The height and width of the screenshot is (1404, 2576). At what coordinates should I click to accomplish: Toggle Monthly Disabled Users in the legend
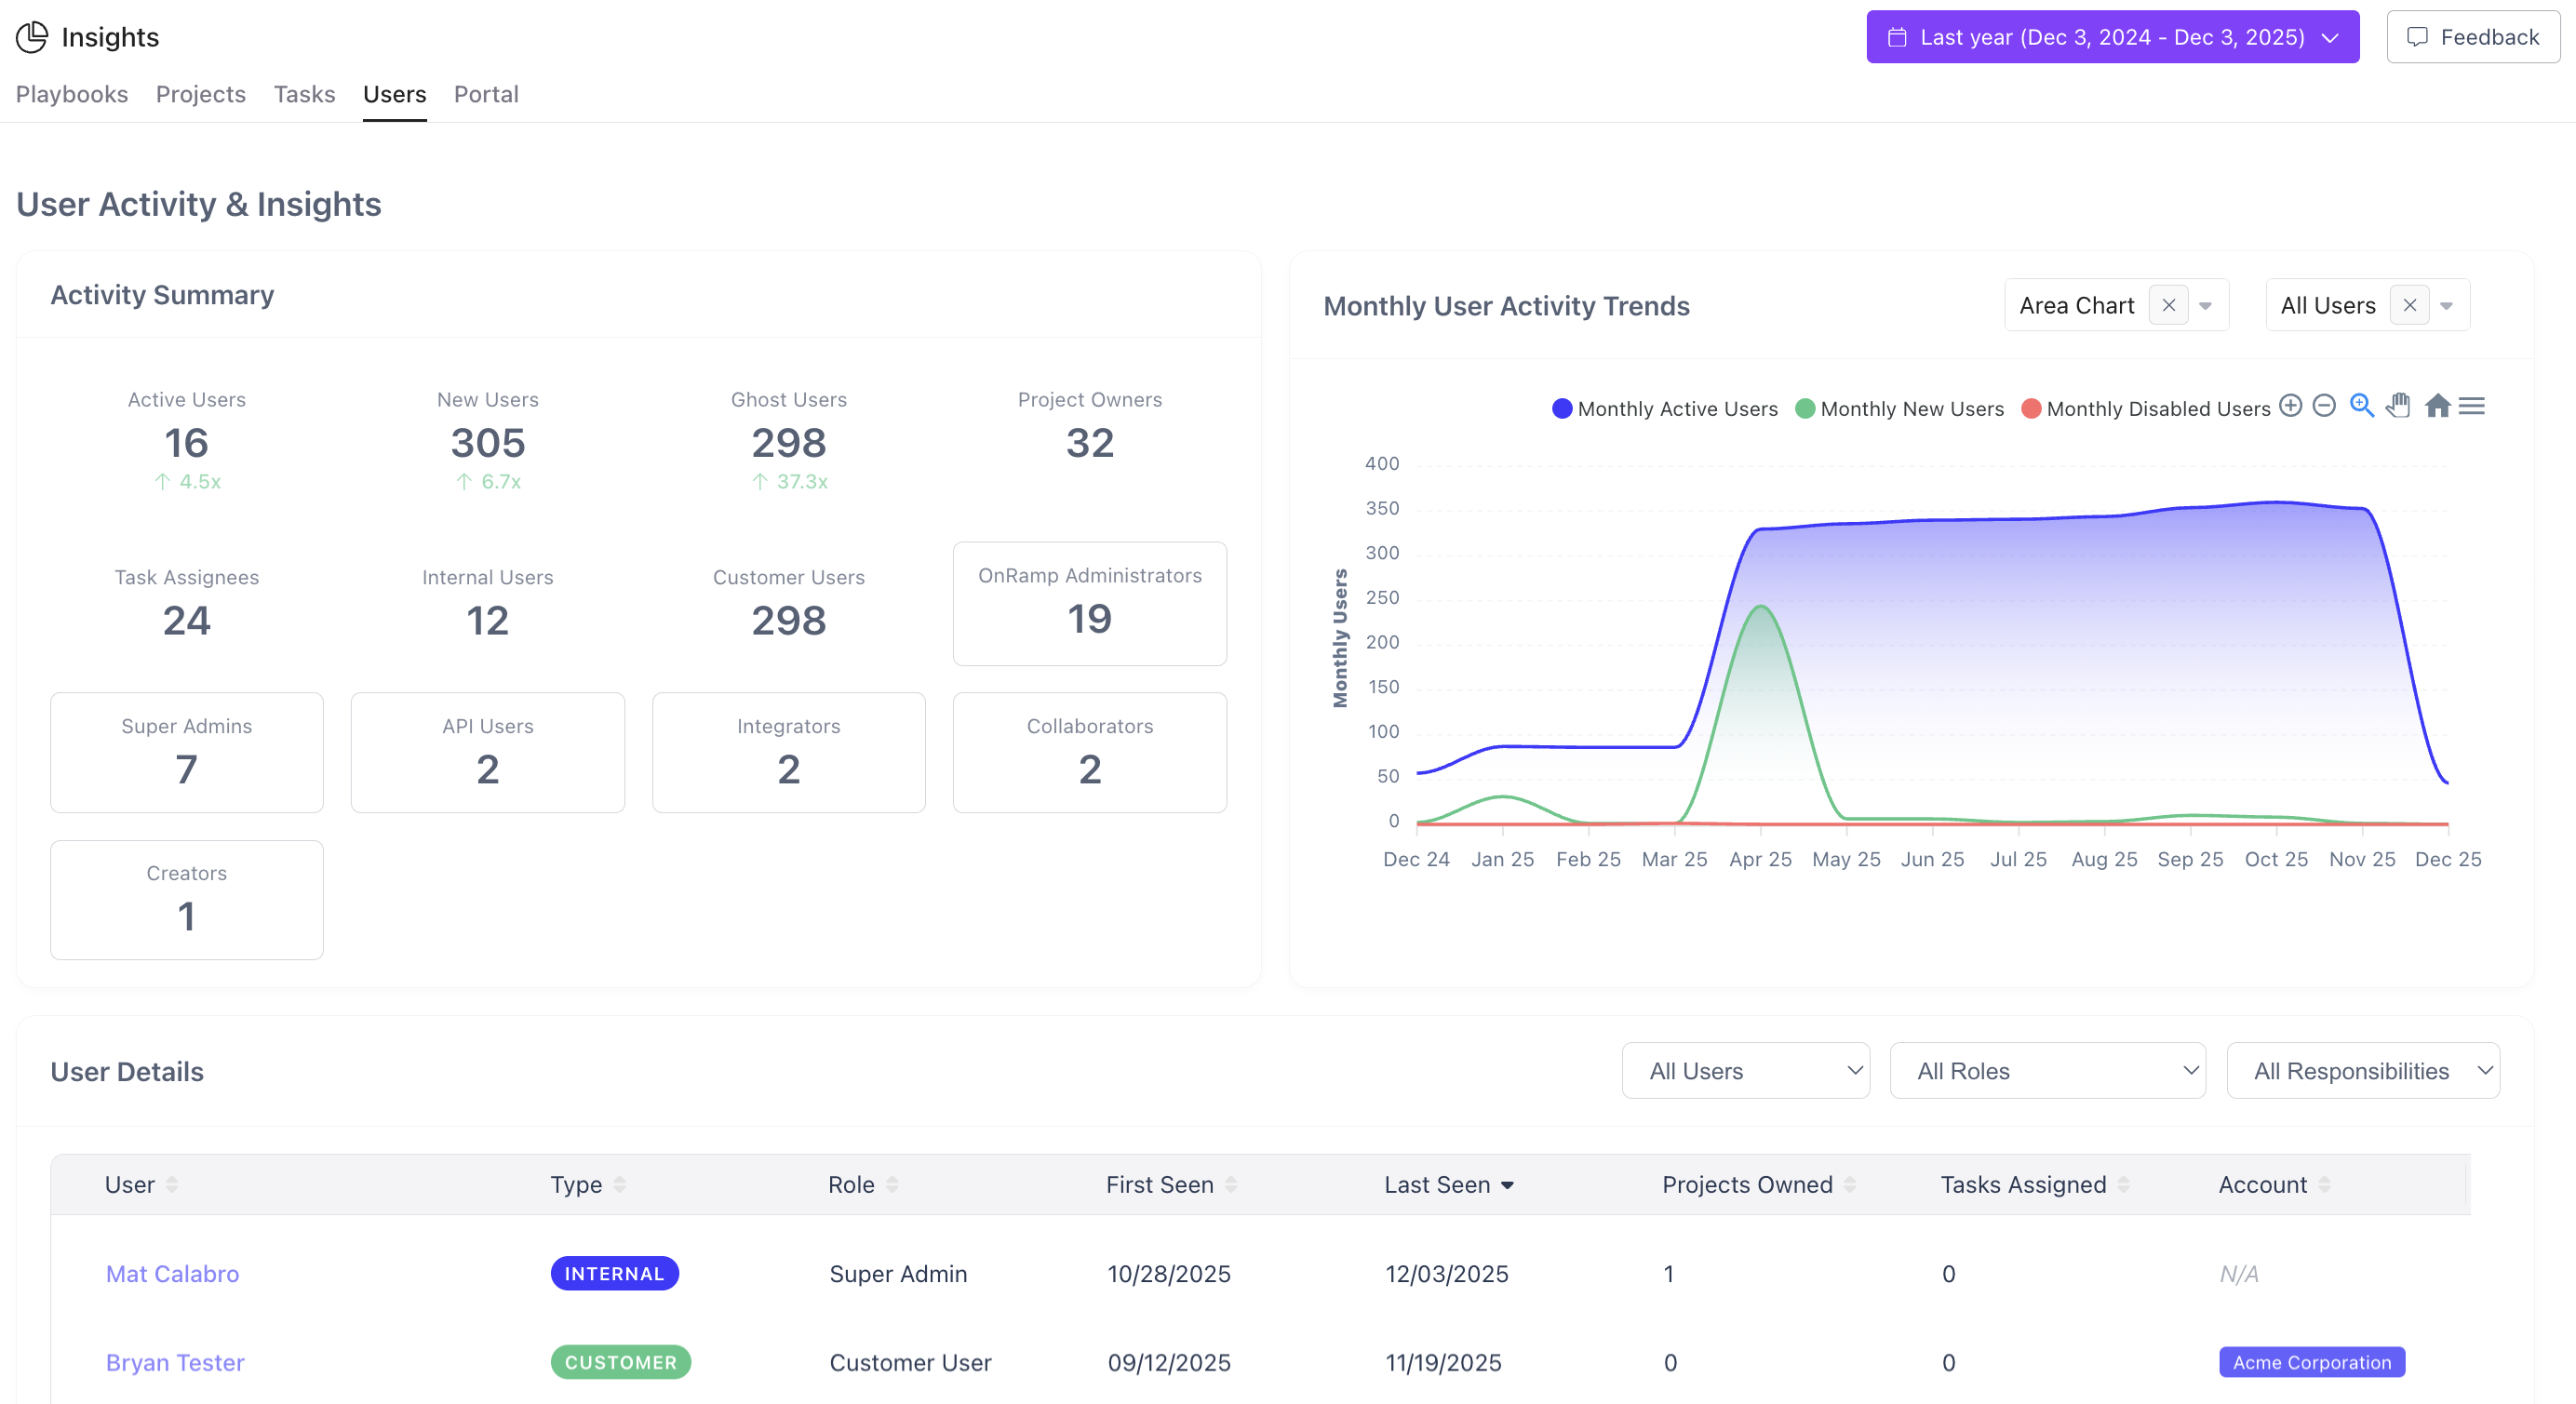(2145, 408)
